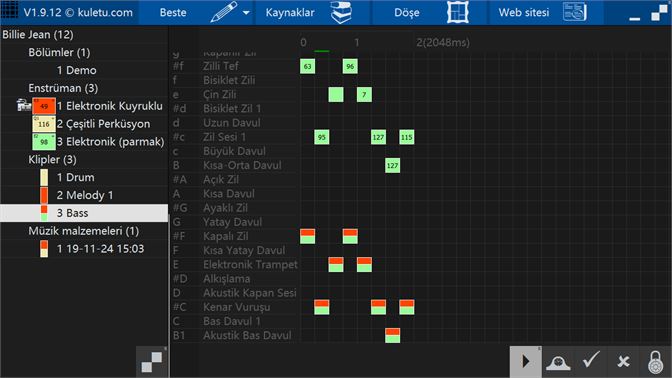Viewport: 672px width, 378px height.
Task: Click the Döşe layout icon
Action: click(x=457, y=12)
